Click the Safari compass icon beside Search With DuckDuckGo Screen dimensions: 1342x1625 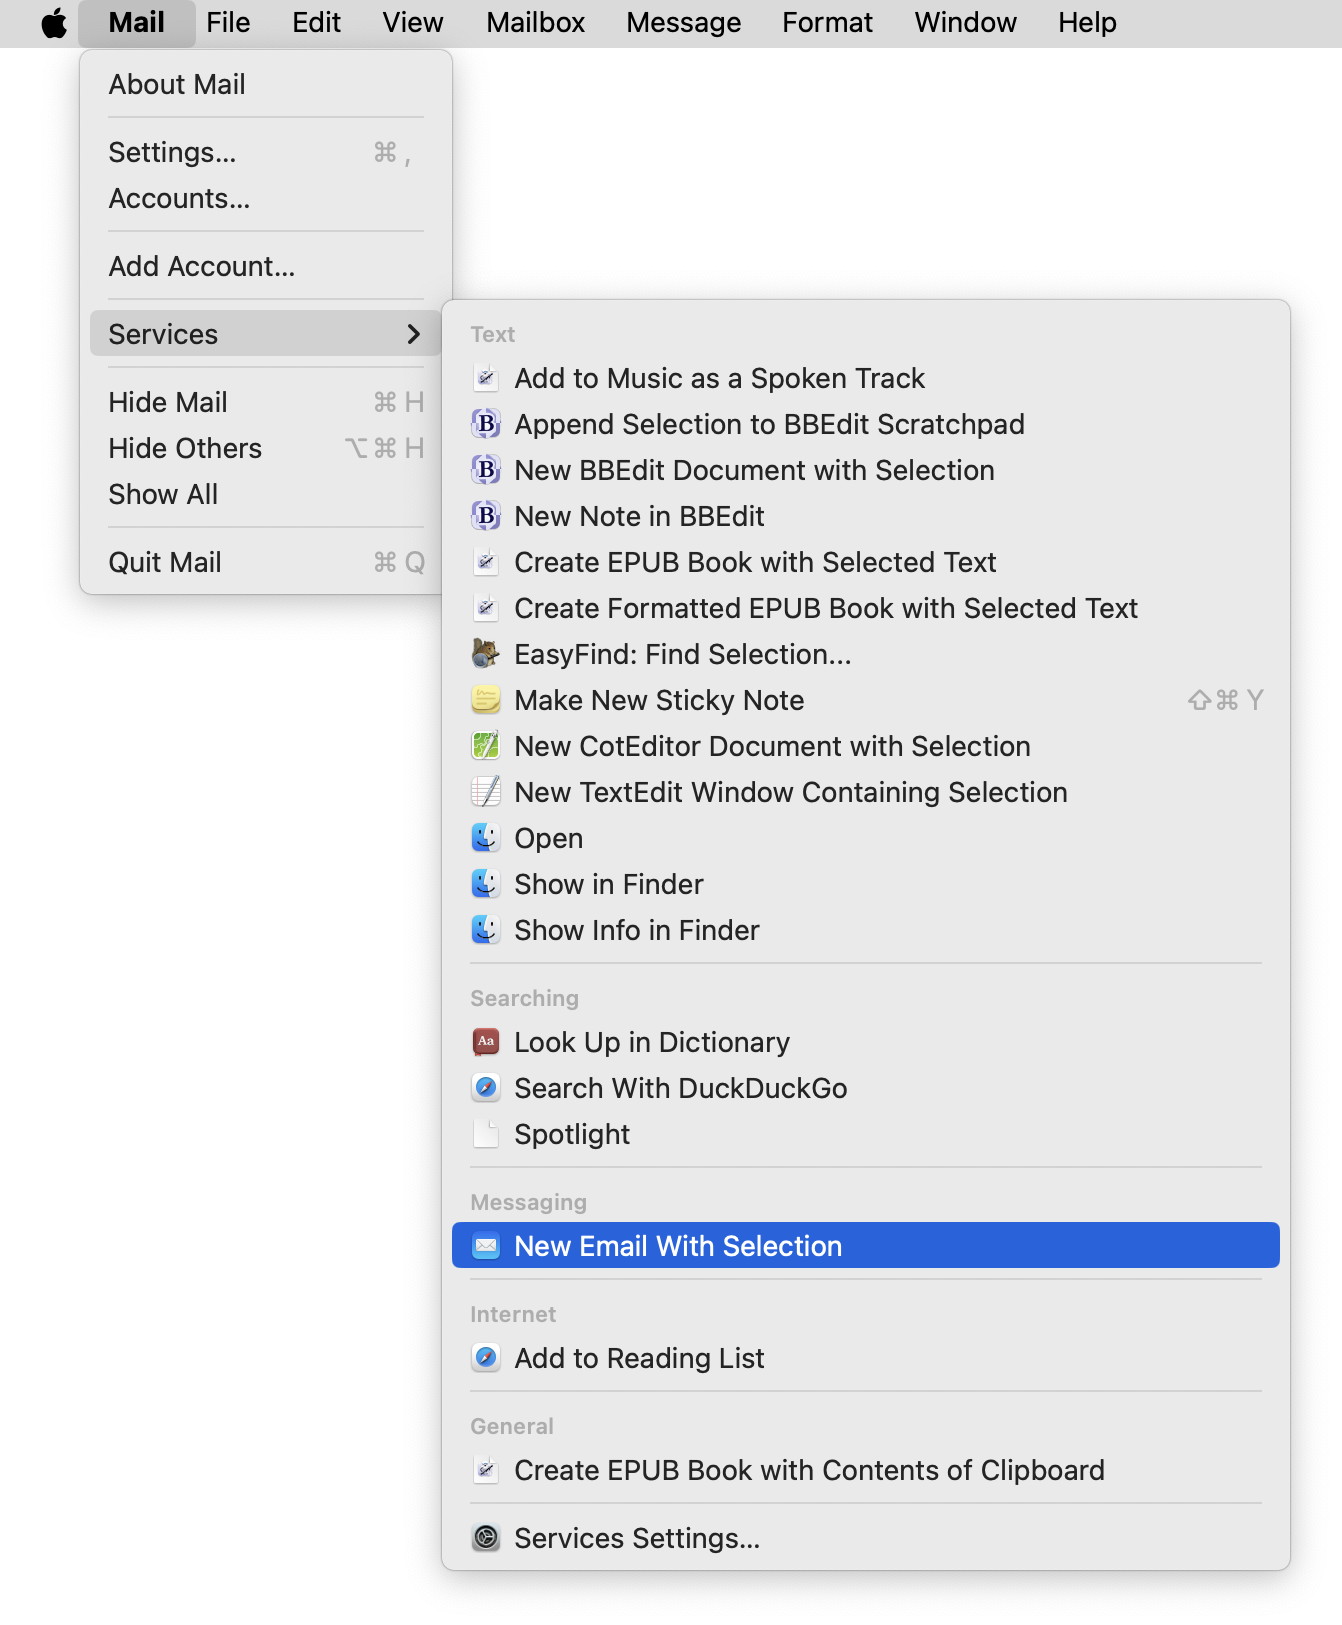[x=486, y=1088]
